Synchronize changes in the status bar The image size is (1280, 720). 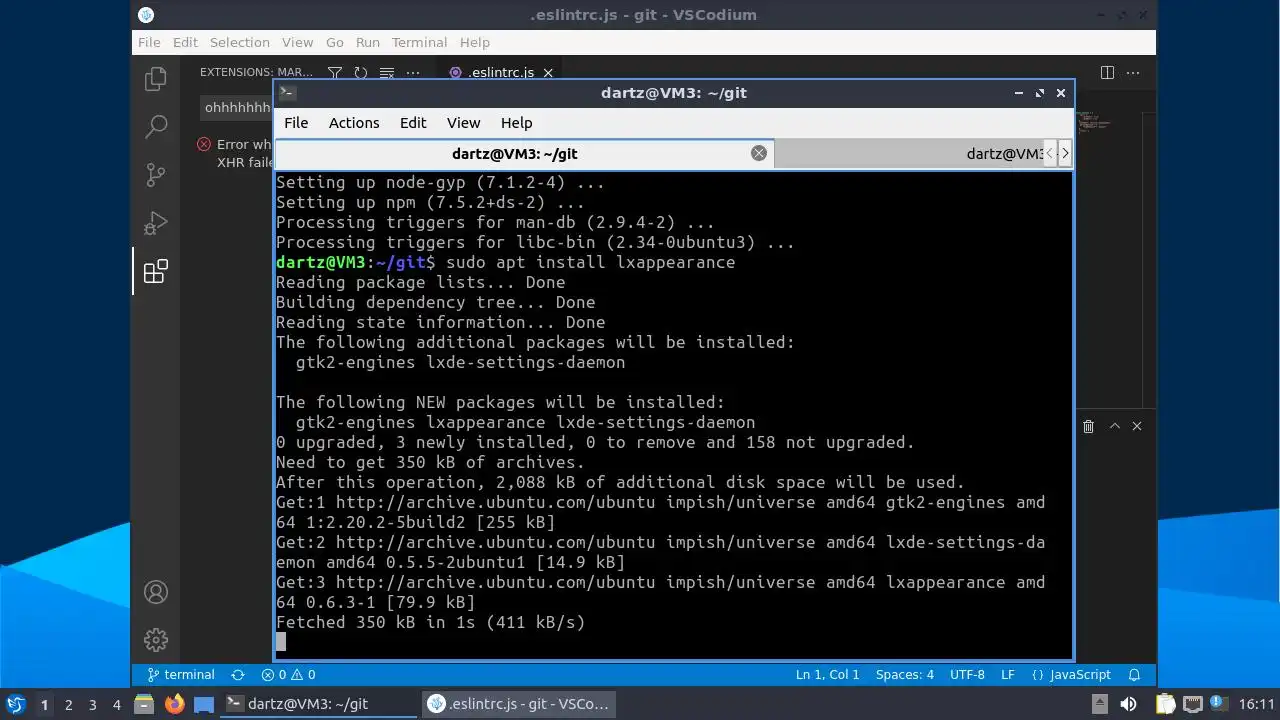238,675
